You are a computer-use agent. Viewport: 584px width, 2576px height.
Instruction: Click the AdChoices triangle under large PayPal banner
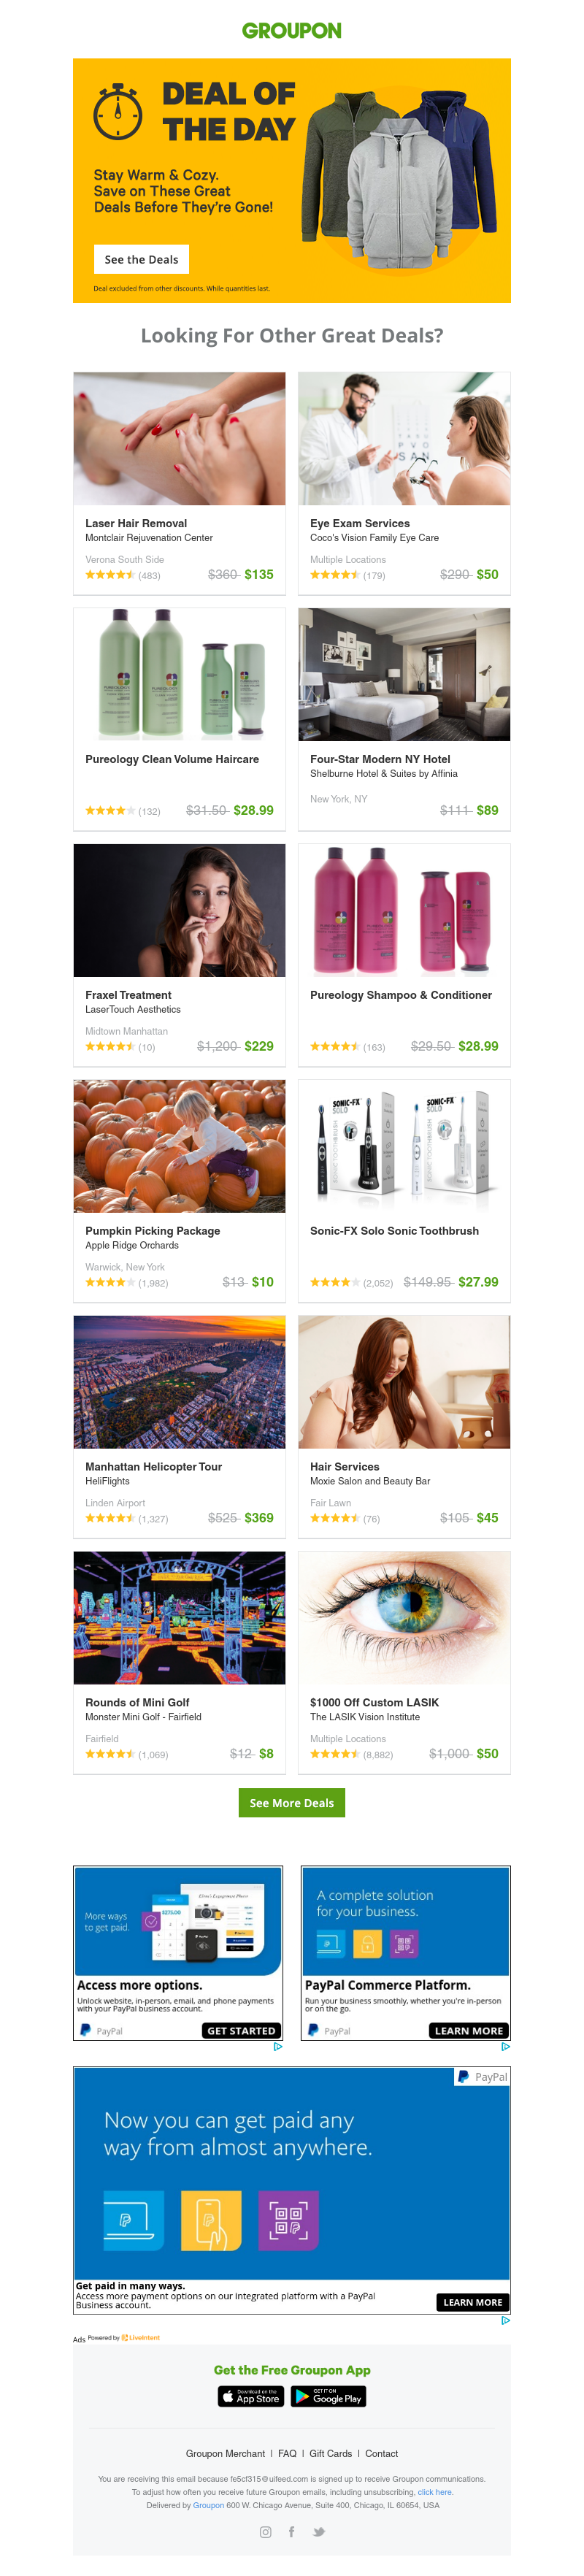click(x=505, y=2320)
